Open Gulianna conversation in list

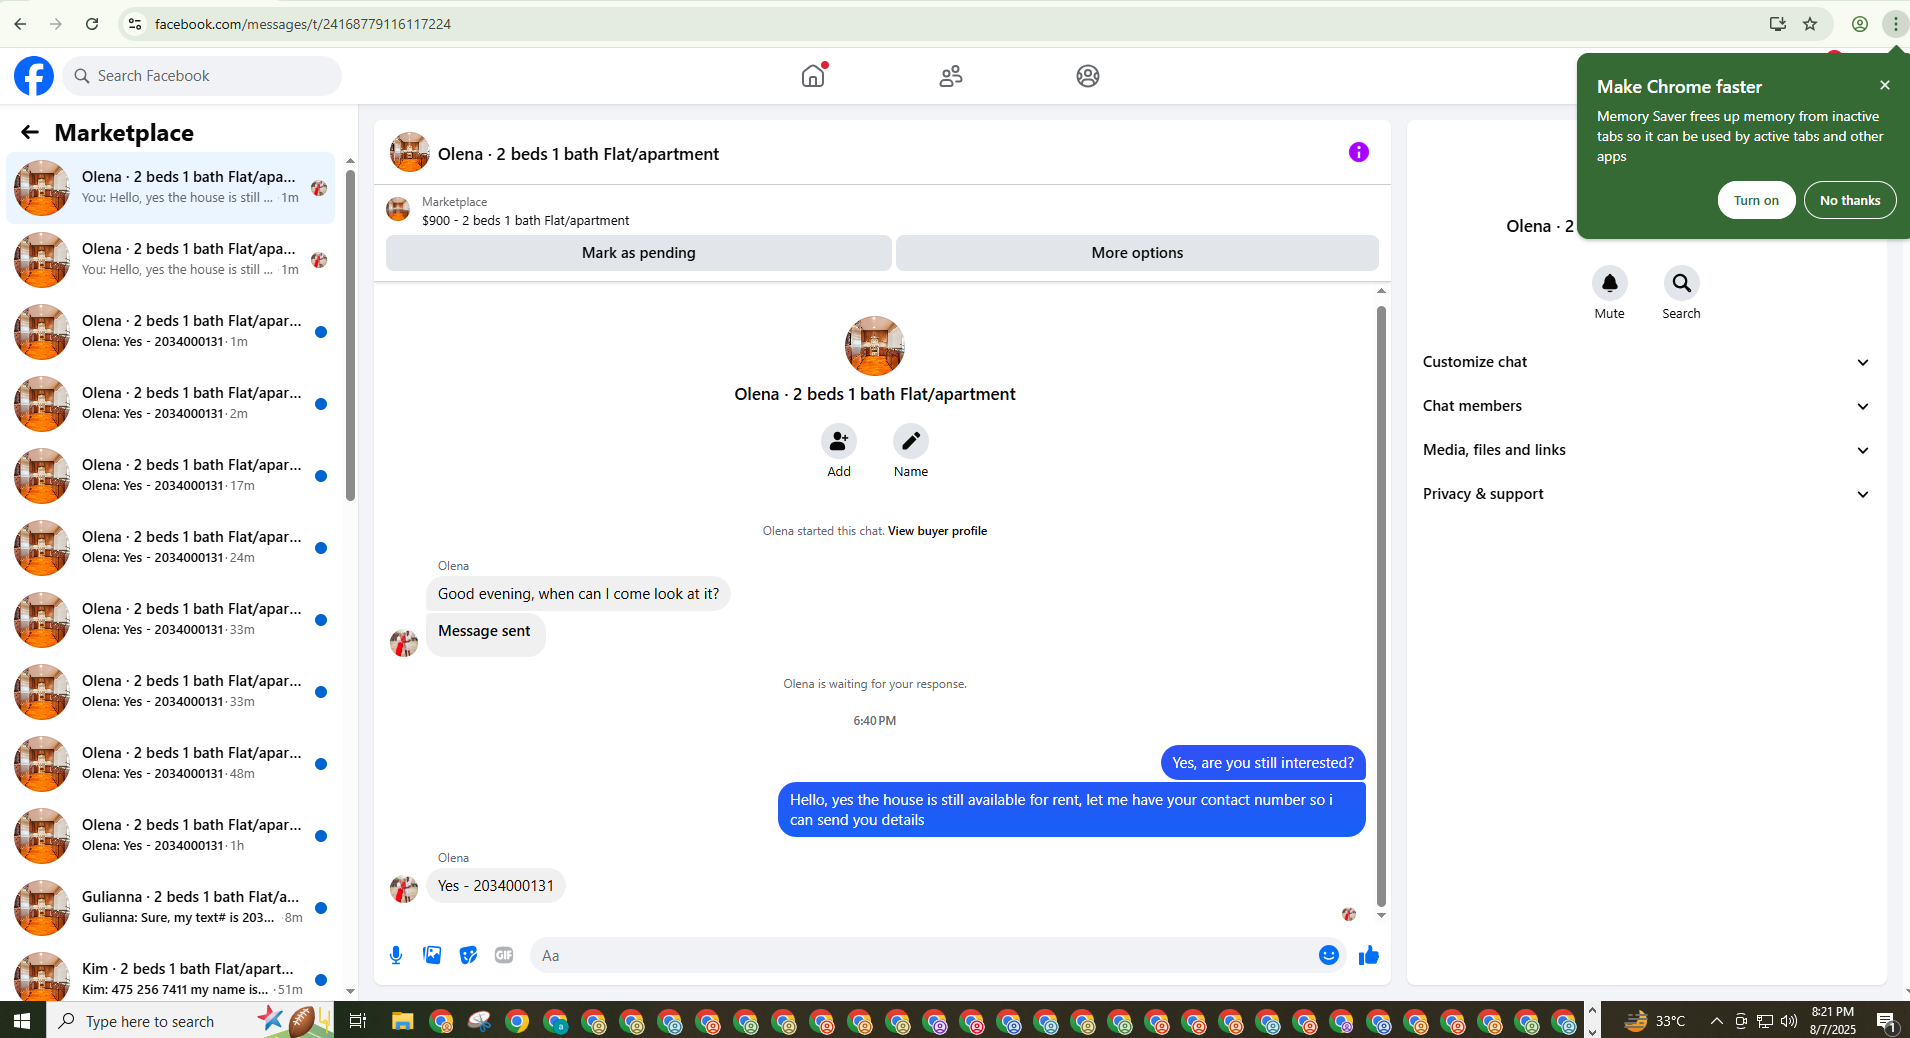point(171,908)
